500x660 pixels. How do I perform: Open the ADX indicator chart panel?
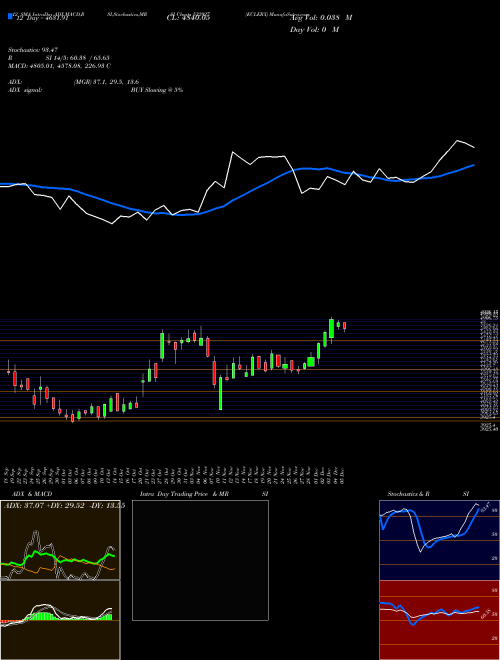(60, 540)
